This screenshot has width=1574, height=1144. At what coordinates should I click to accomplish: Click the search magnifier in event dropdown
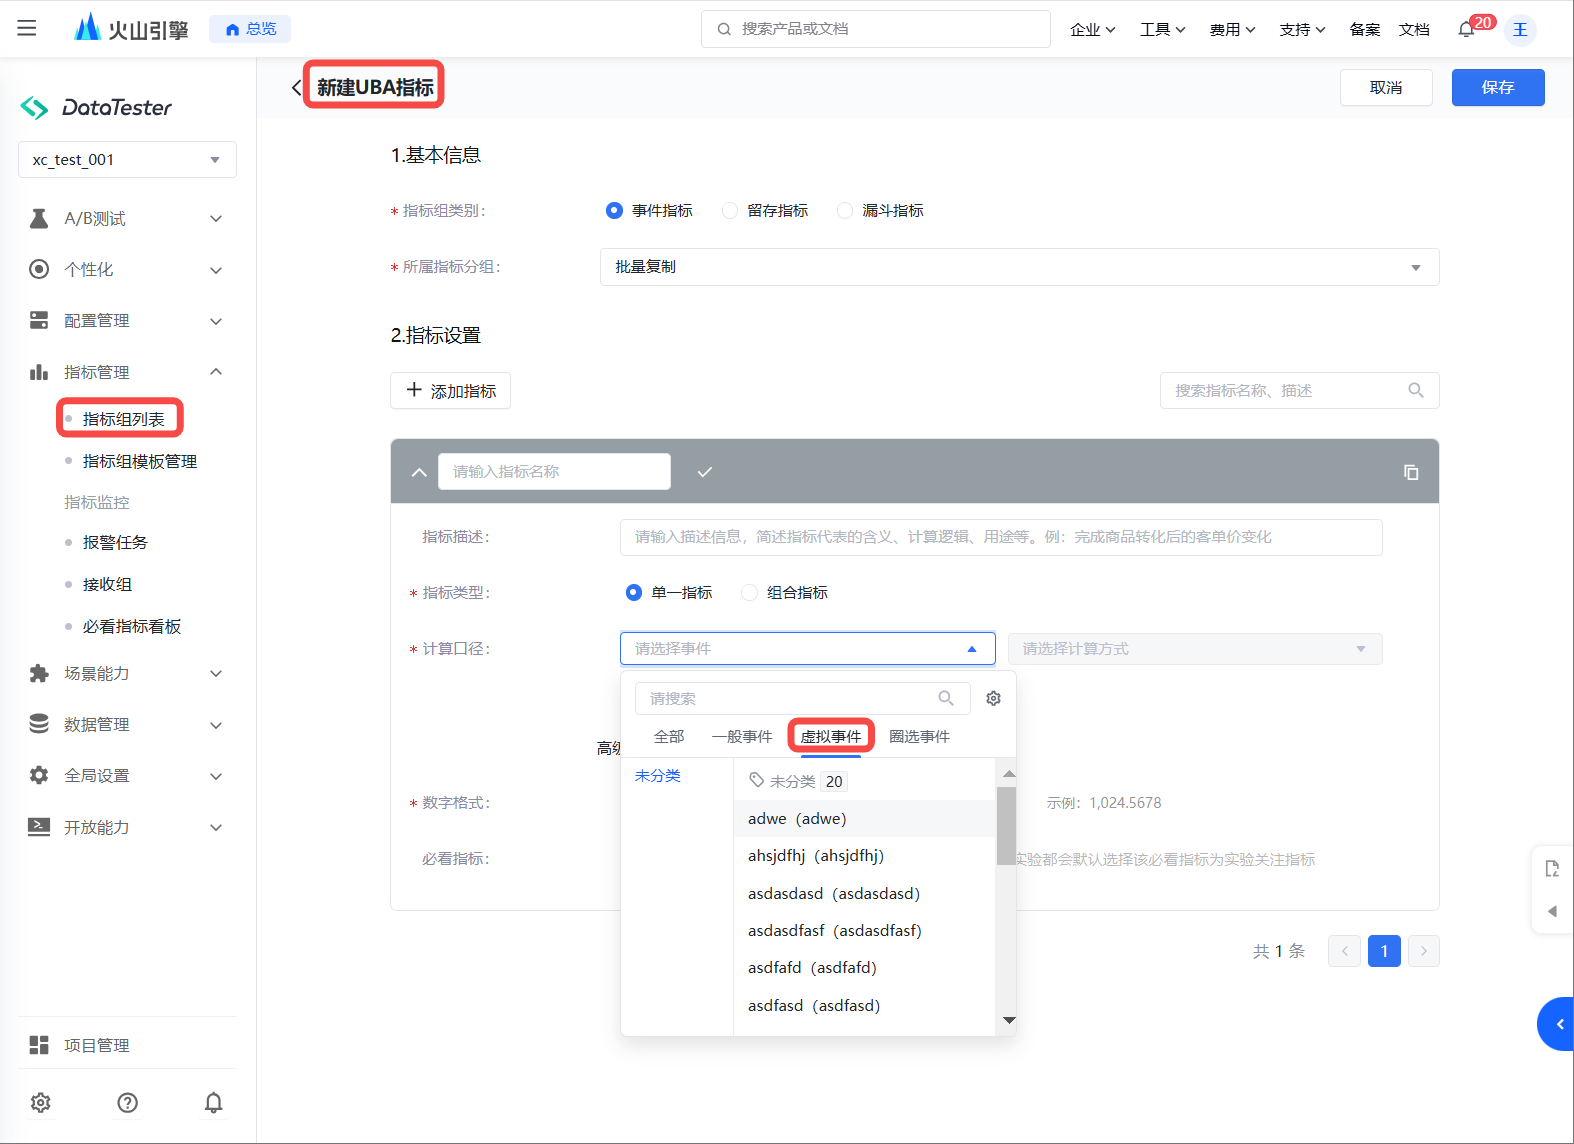tap(946, 698)
